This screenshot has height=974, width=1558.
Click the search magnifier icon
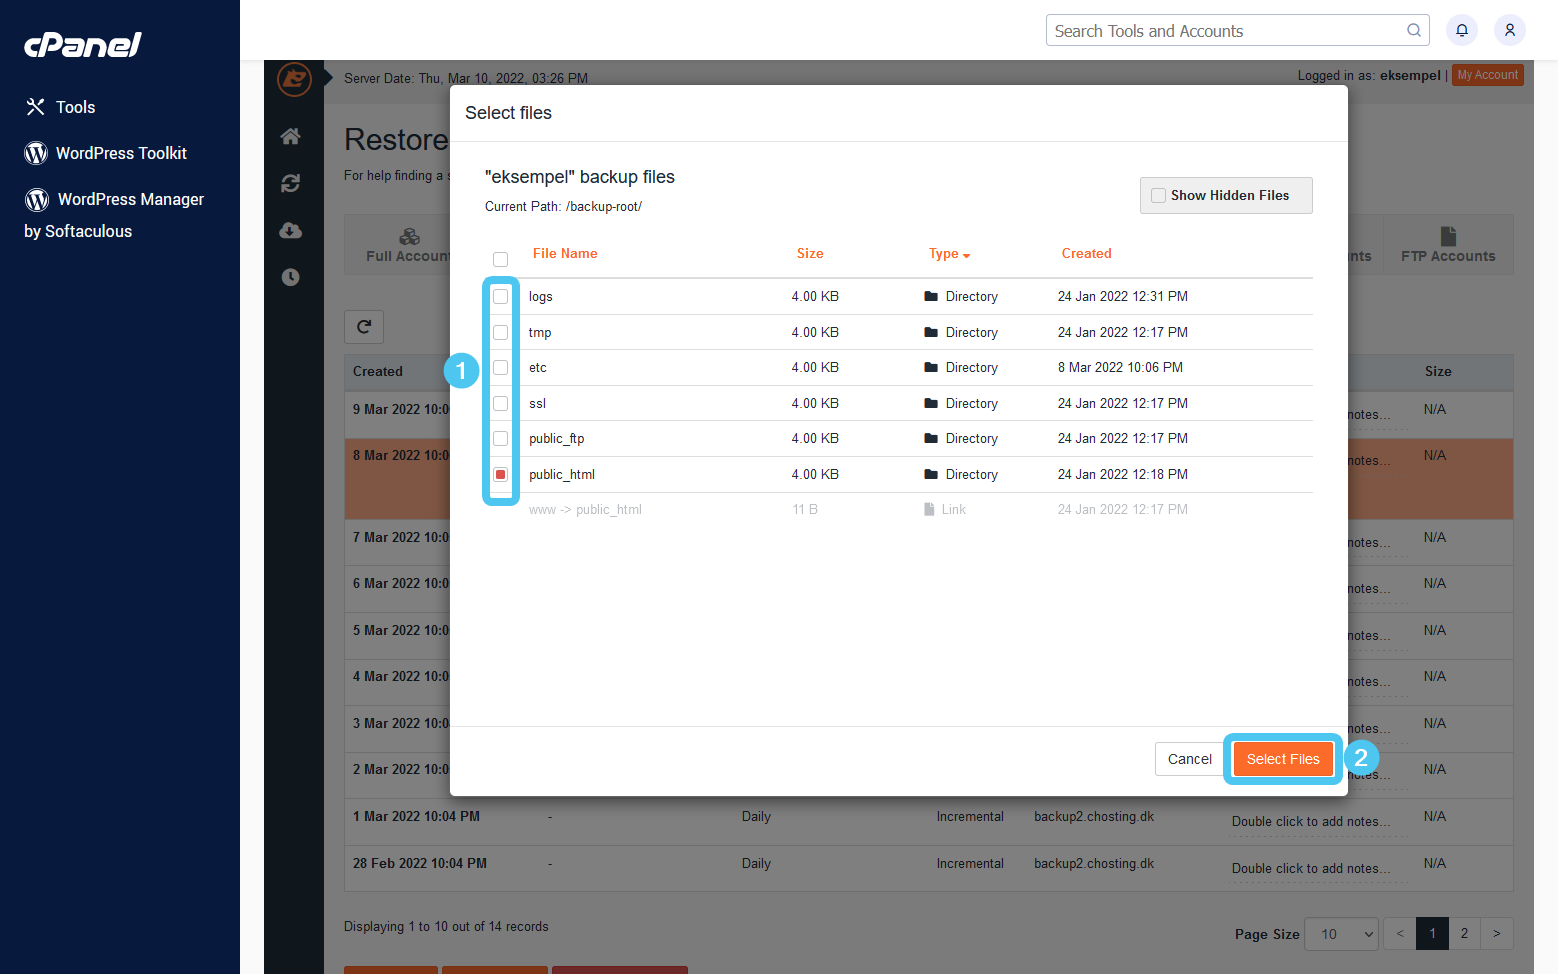(x=1413, y=30)
